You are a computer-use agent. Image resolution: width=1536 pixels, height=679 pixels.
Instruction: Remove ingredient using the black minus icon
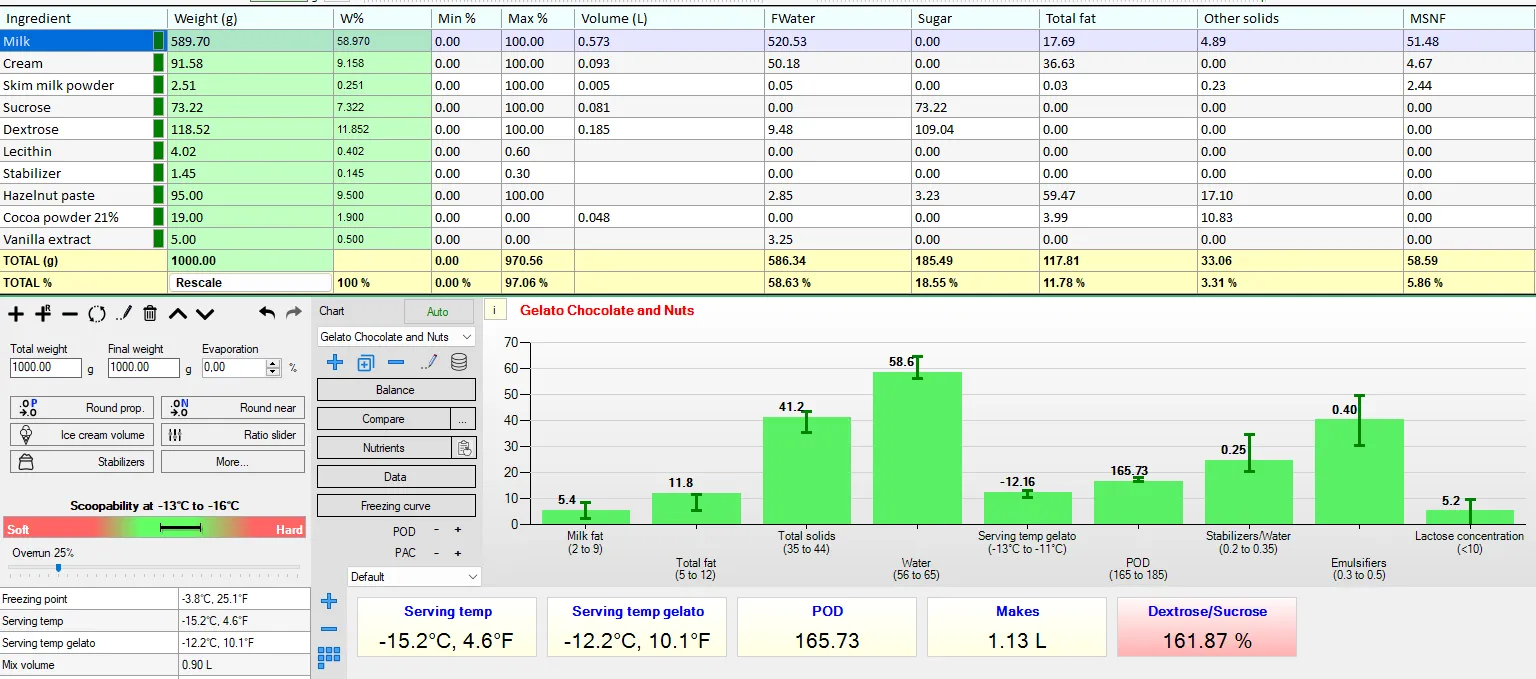coord(69,314)
